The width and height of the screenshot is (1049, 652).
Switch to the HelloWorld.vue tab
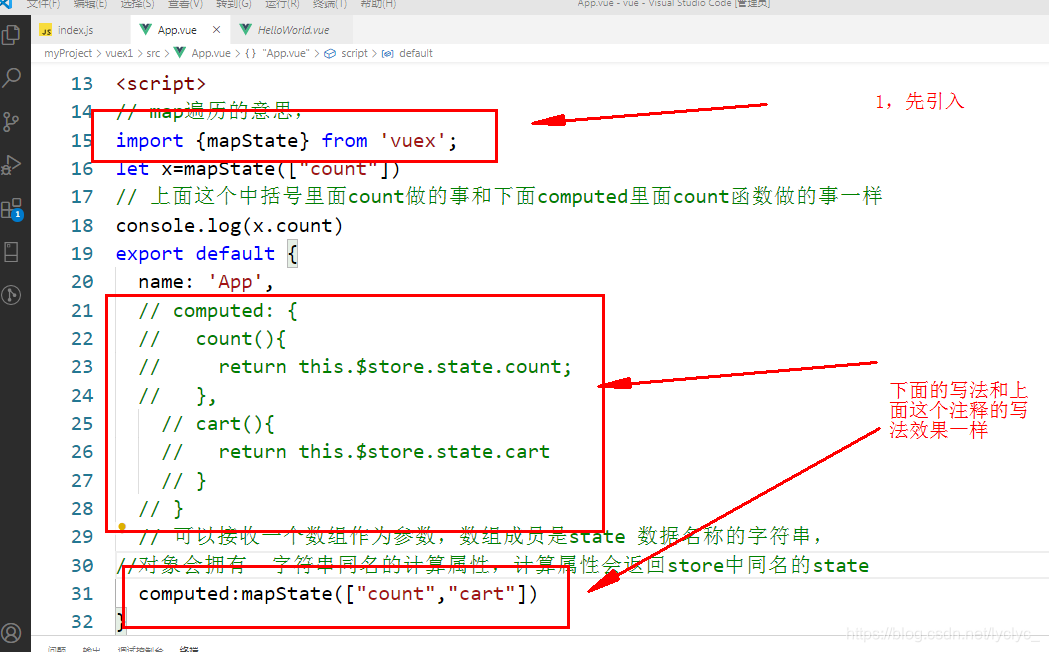292,30
